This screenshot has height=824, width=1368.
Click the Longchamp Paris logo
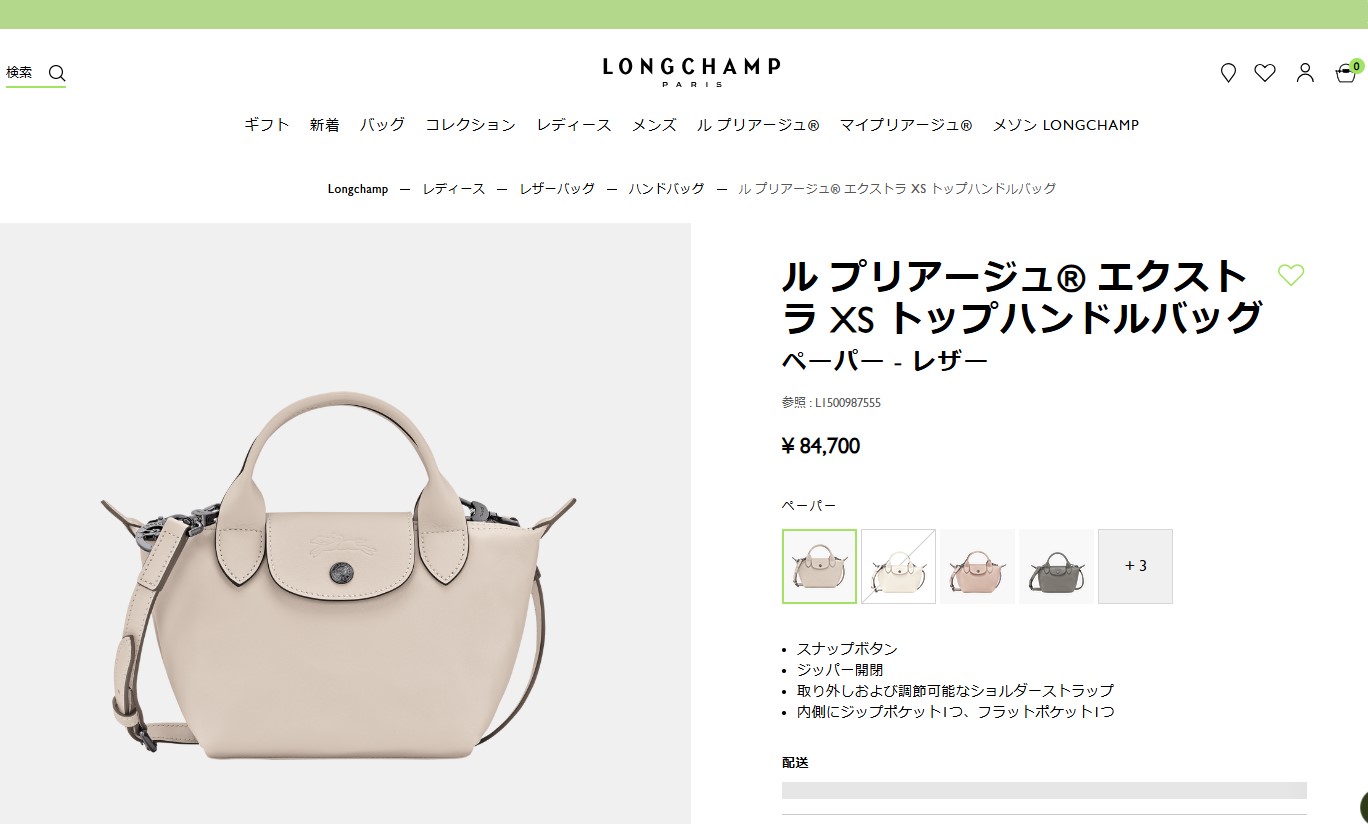point(691,72)
